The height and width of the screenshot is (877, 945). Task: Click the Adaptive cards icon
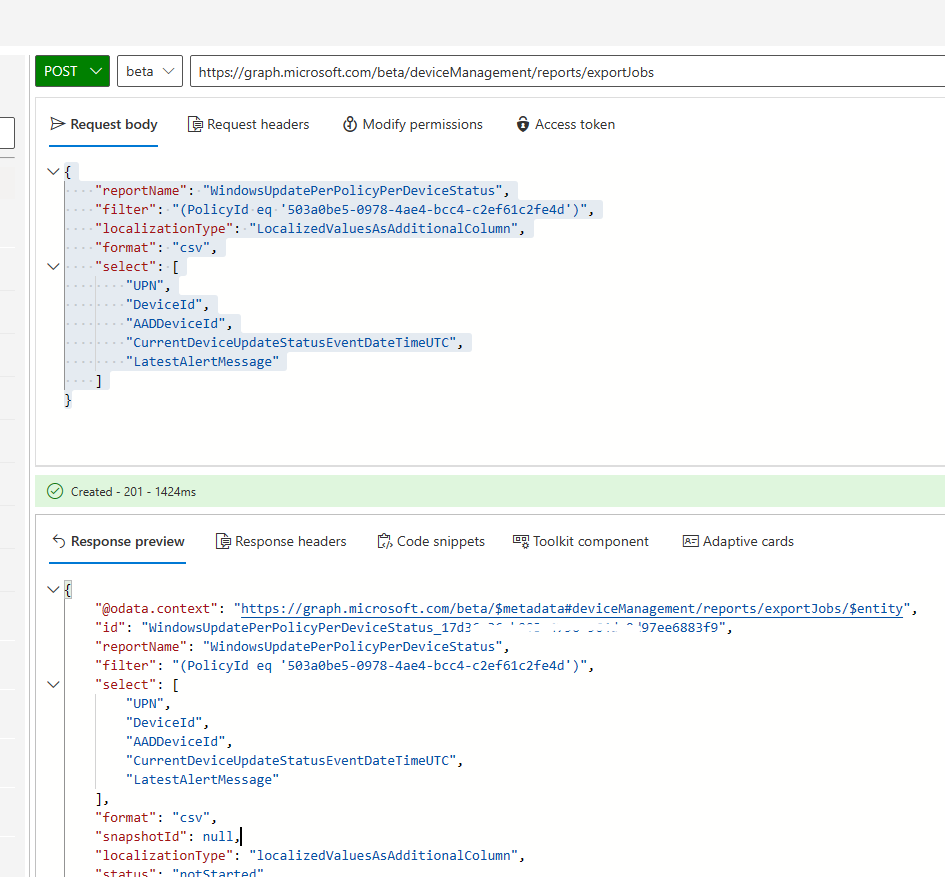(x=691, y=541)
